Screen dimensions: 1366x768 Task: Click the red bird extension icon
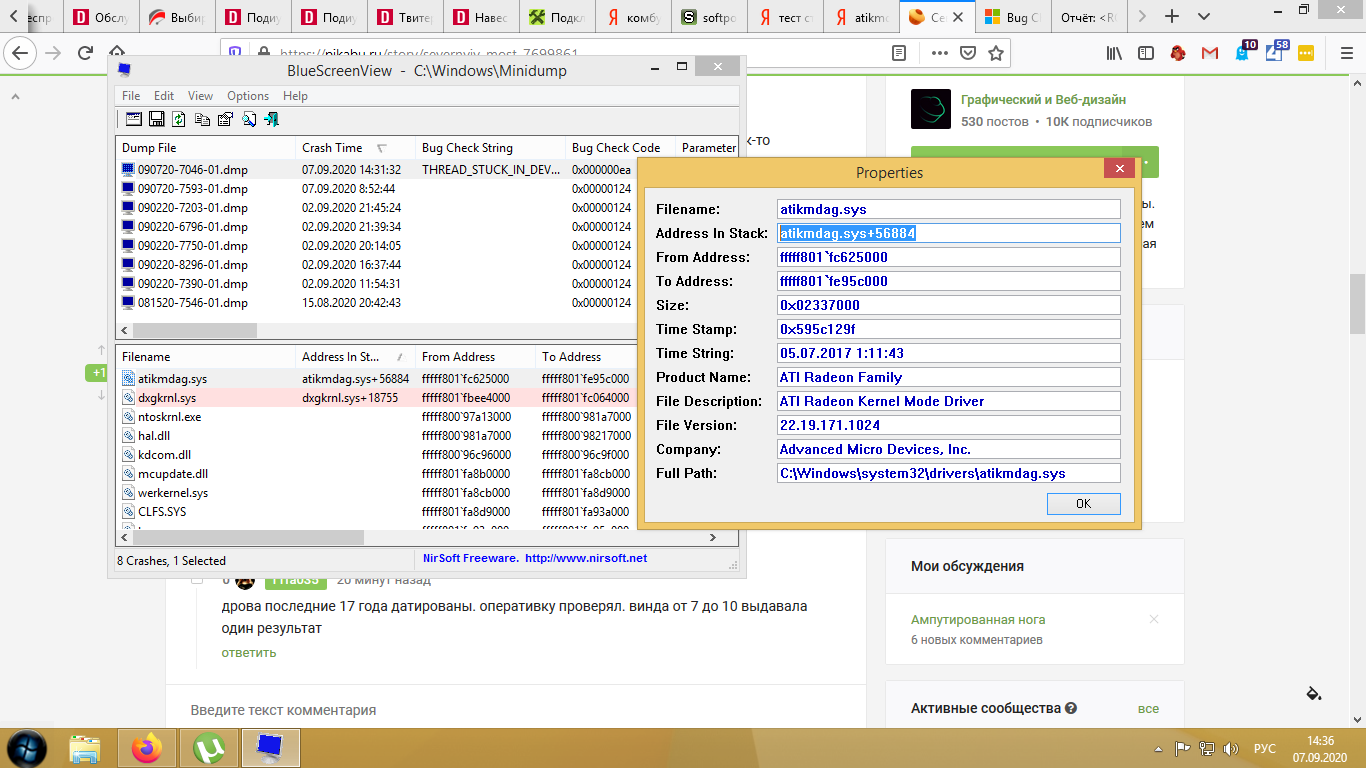tap(1178, 53)
